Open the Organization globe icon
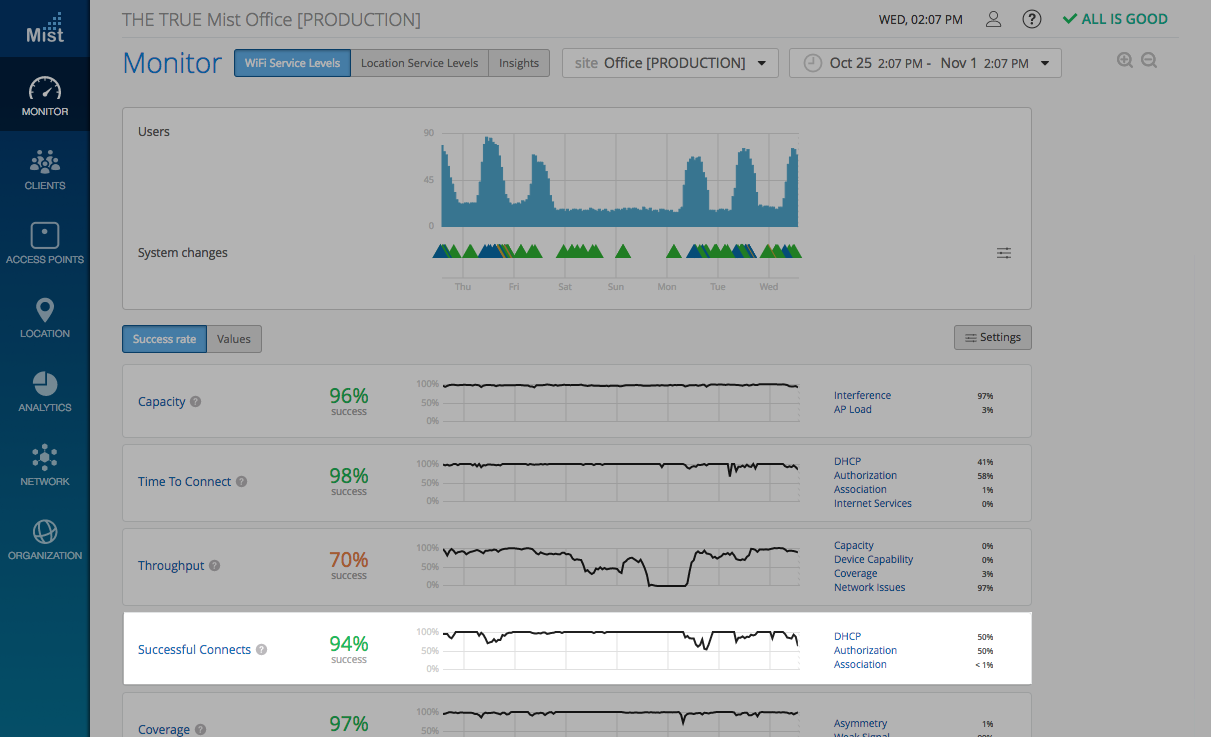Screen dimensions: 1211x737 click(x=45, y=540)
